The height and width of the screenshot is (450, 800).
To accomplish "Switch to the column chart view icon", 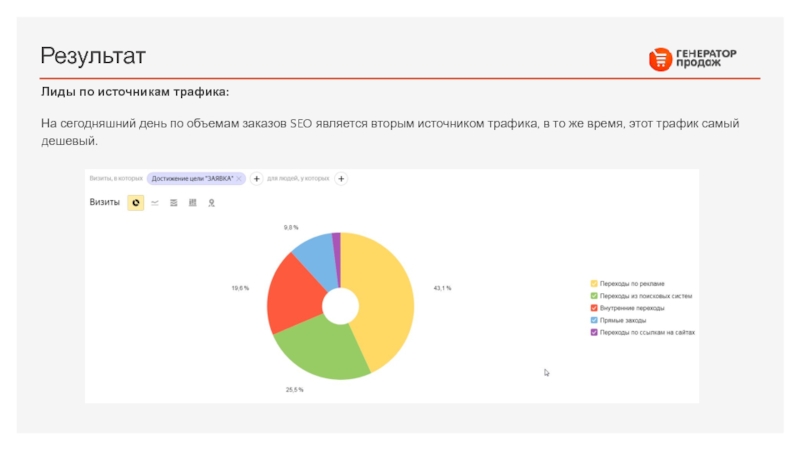I will (x=192, y=202).
